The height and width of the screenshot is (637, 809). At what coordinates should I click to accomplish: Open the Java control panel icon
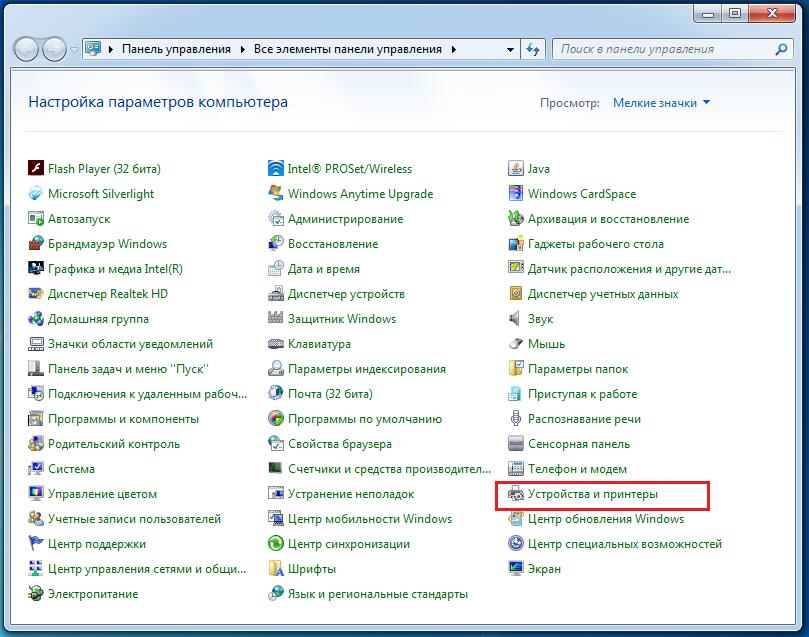(x=516, y=169)
